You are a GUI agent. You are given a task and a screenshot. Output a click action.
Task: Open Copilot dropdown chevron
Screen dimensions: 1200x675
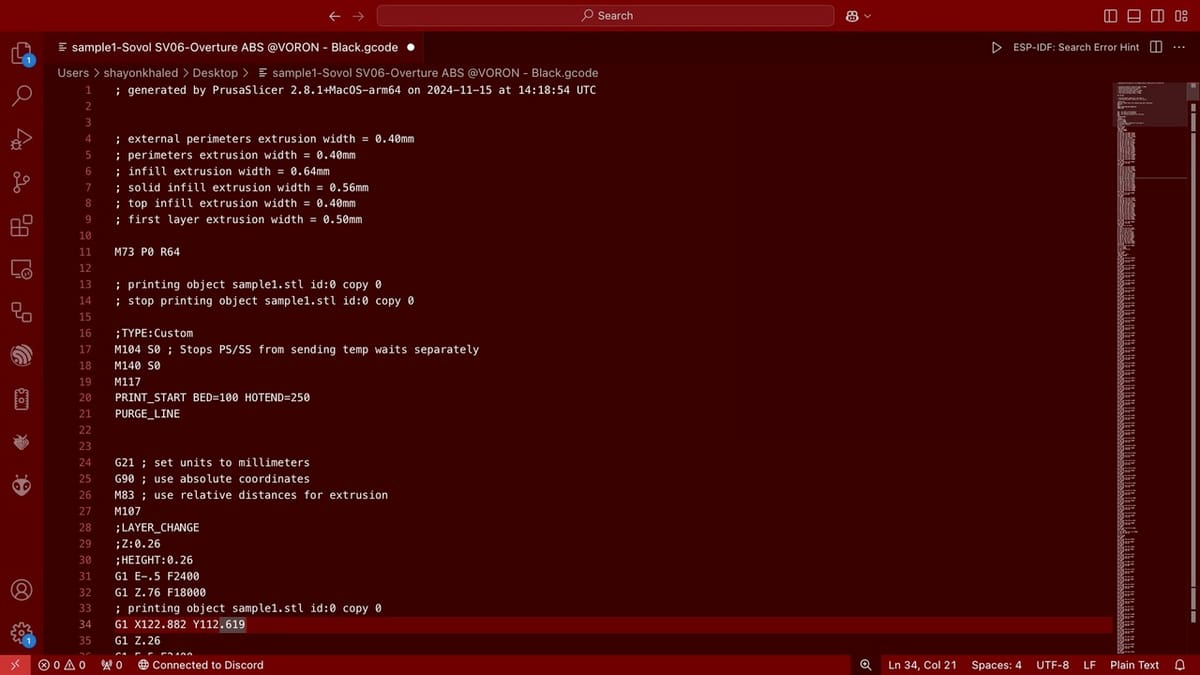(x=867, y=16)
